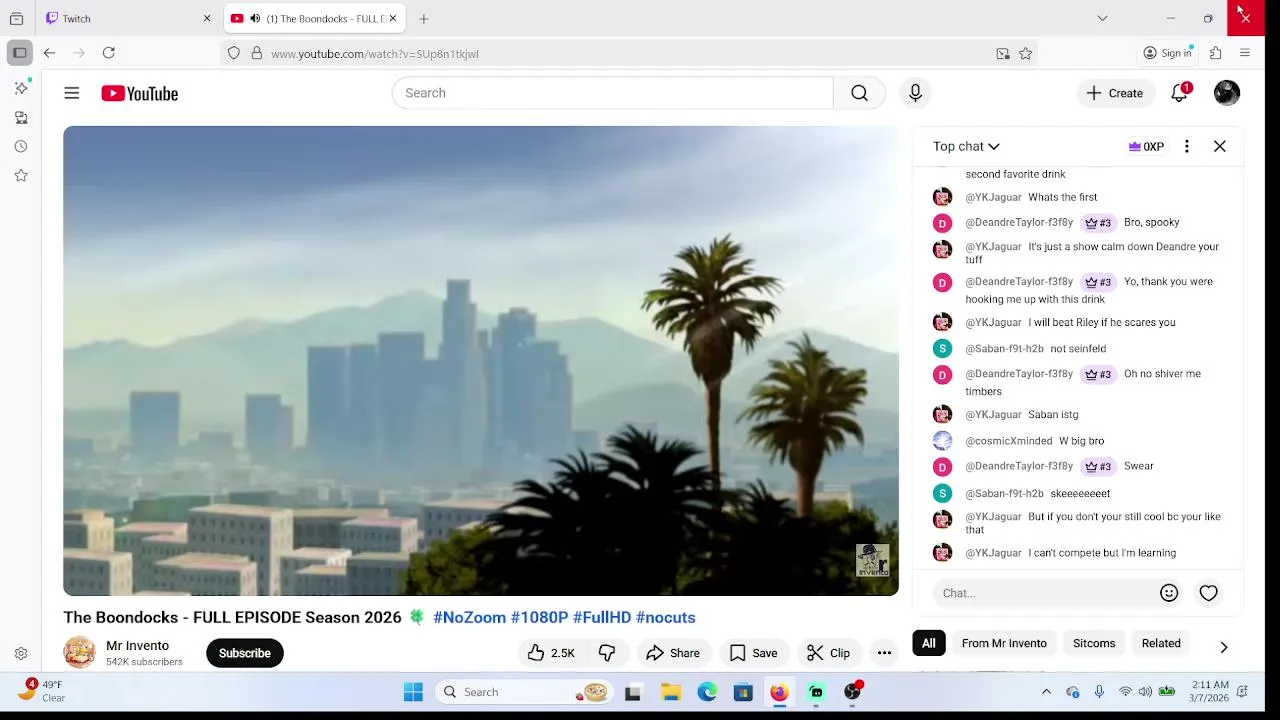
Task: Open bookmarks star in Firefox sidebar
Action: 21,175
